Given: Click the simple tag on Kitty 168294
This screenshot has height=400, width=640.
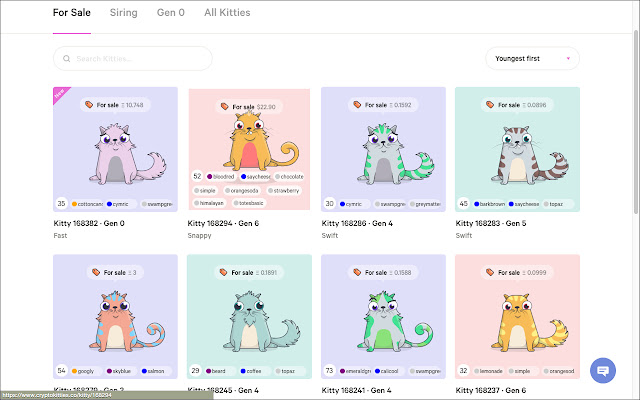Looking at the screenshot, I should click(x=205, y=191).
